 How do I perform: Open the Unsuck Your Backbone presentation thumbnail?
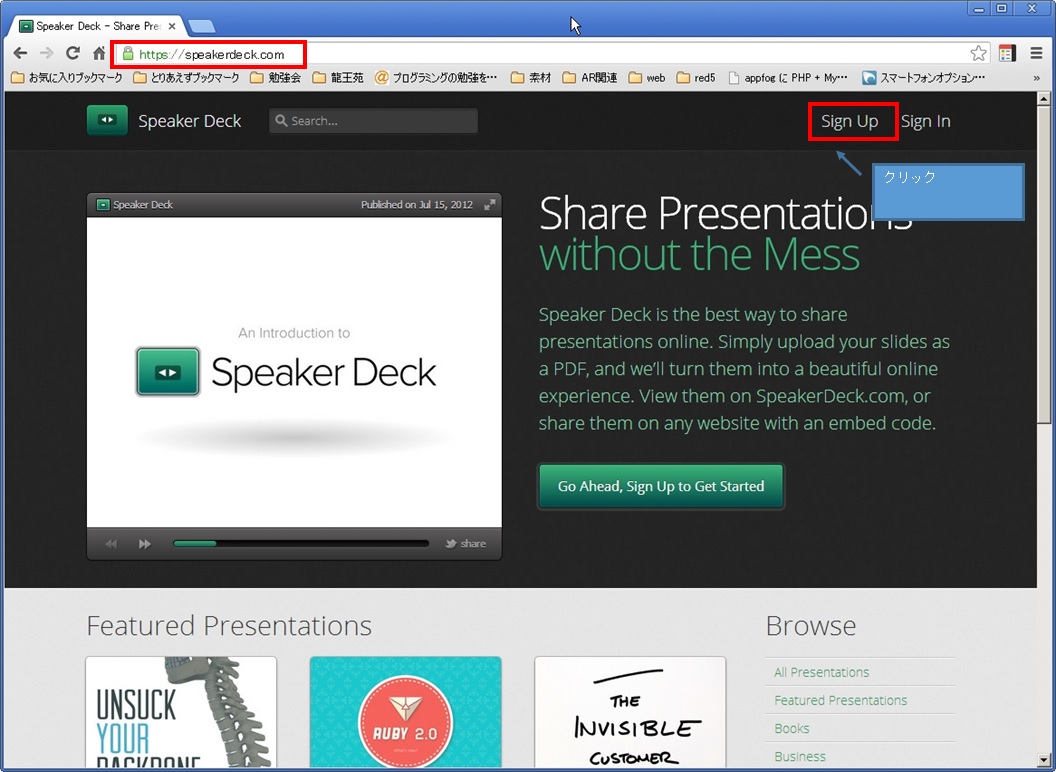click(181, 712)
